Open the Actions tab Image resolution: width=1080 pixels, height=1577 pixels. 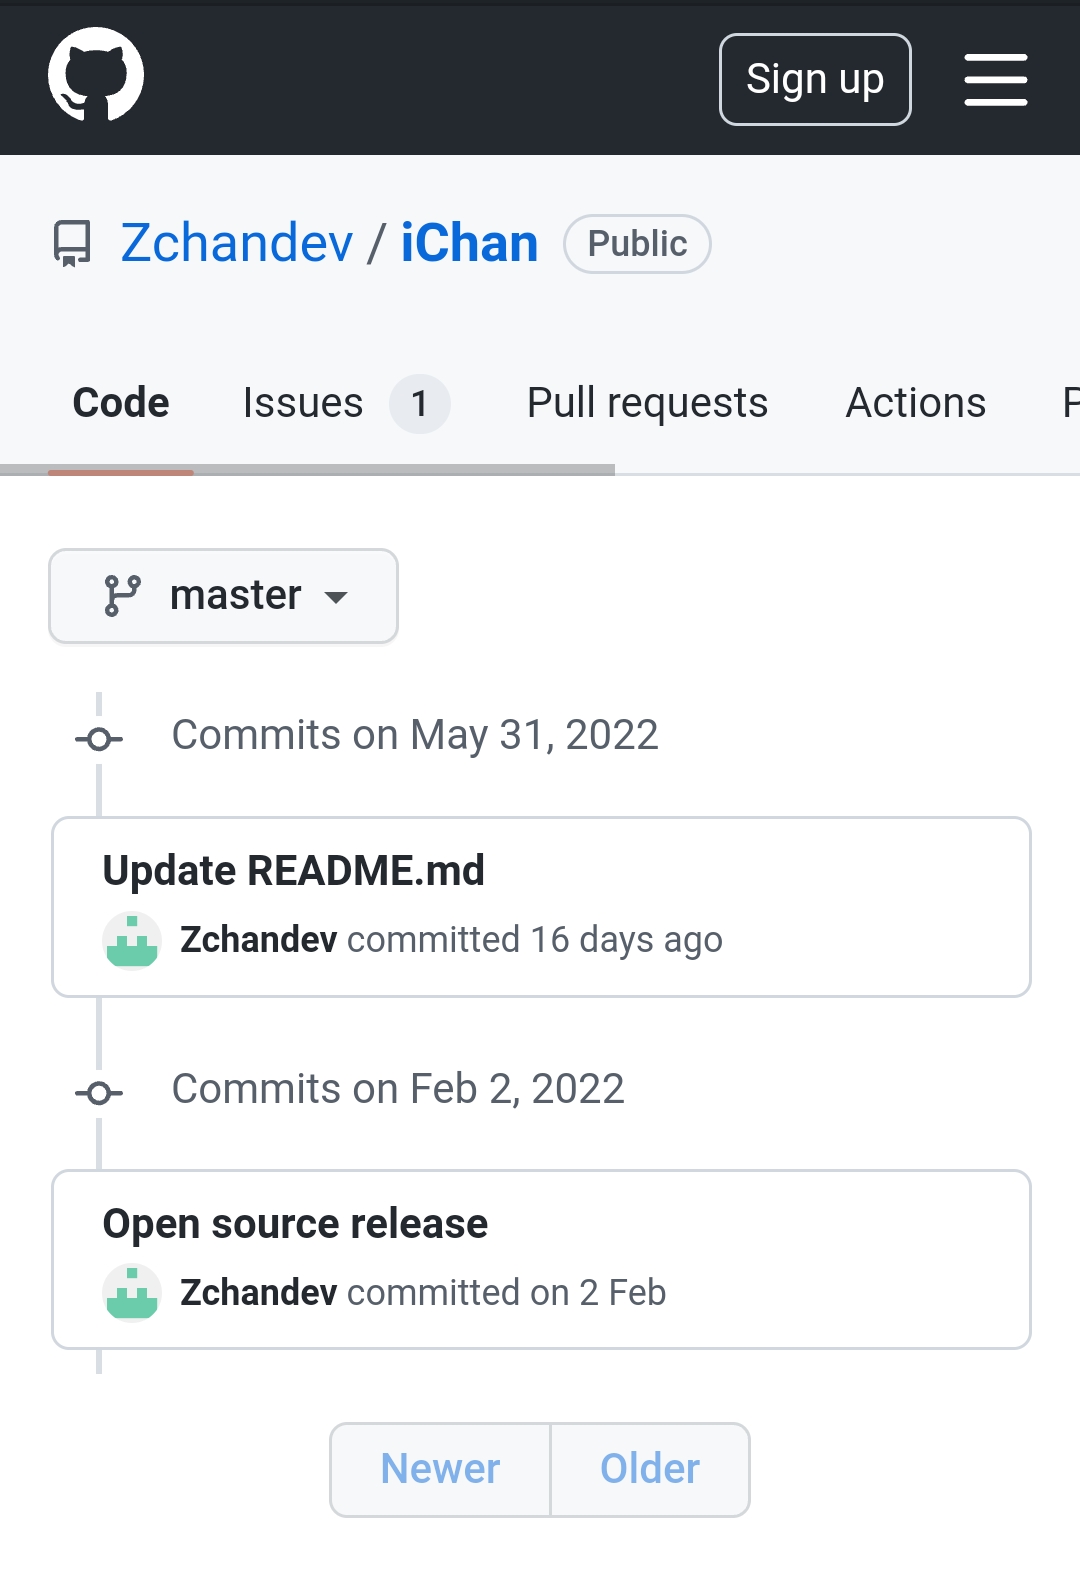(x=915, y=403)
